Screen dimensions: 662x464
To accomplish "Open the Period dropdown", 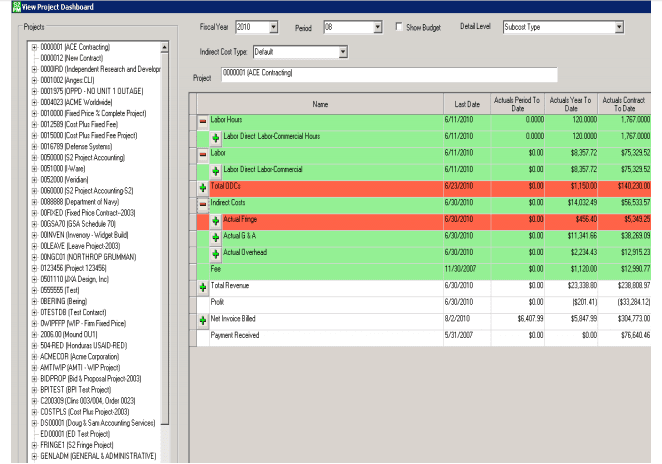I will (376, 27).
